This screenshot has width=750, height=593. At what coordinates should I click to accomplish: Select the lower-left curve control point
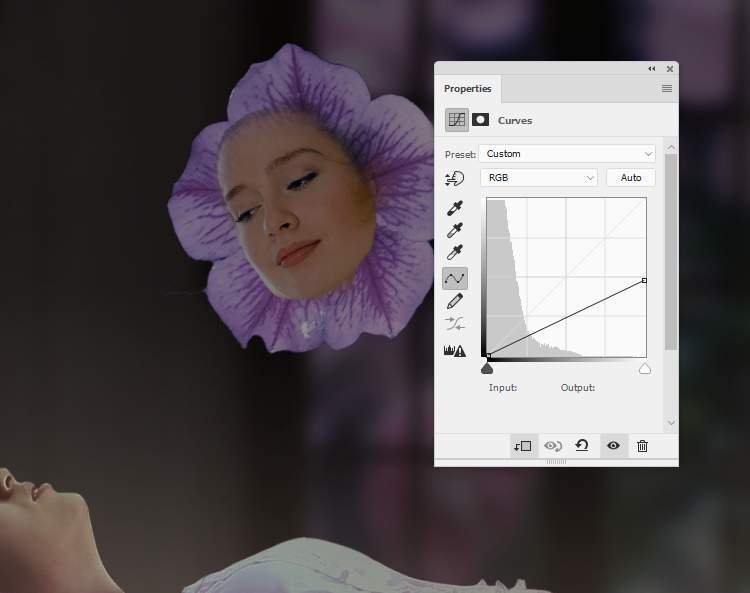[488, 356]
